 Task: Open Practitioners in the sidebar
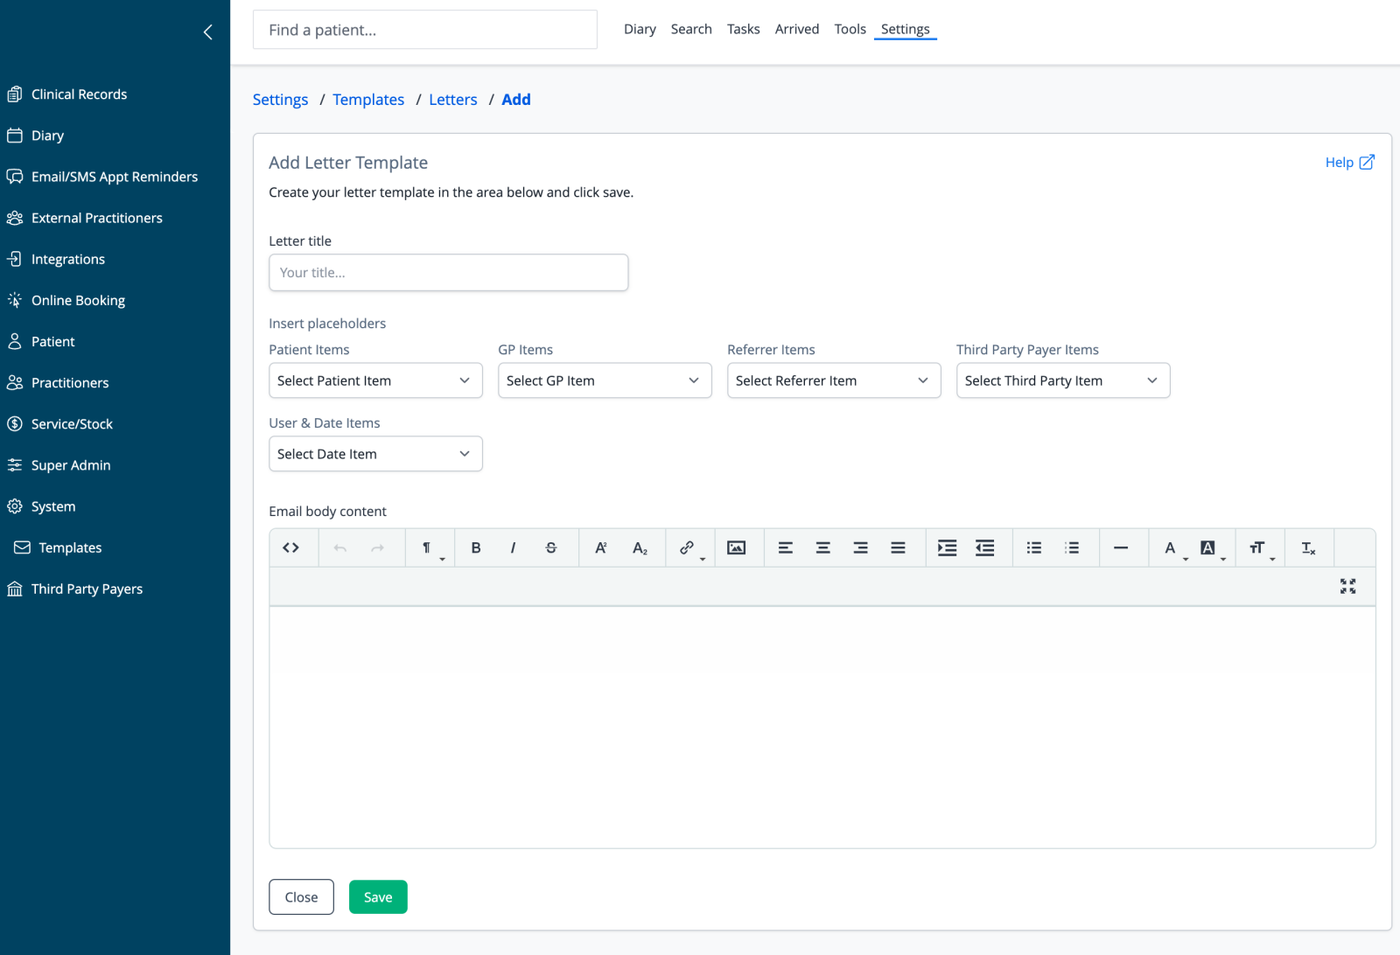tap(70, 383)
